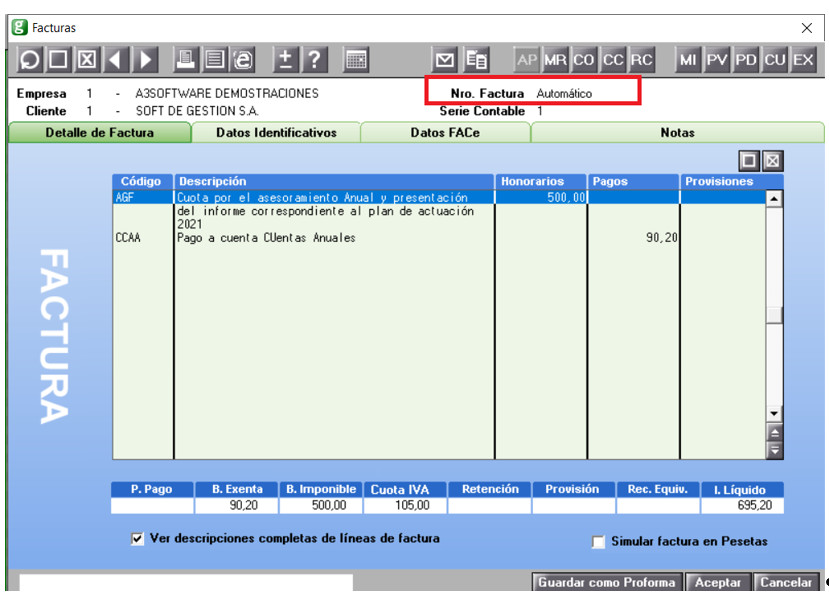The height and width of the screenshot is (599, 829).
Task: Click the square icon above the Provisiones column
Action: (x=749, y=161)
